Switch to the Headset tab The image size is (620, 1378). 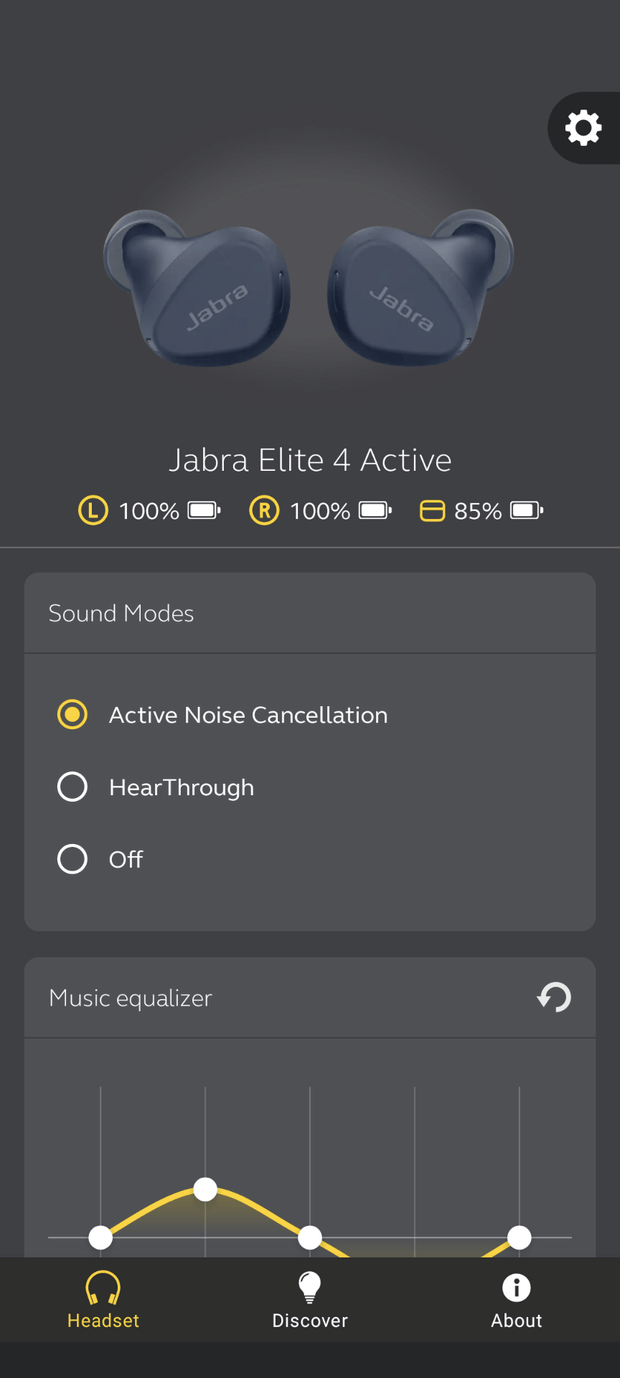(103, 1299)
